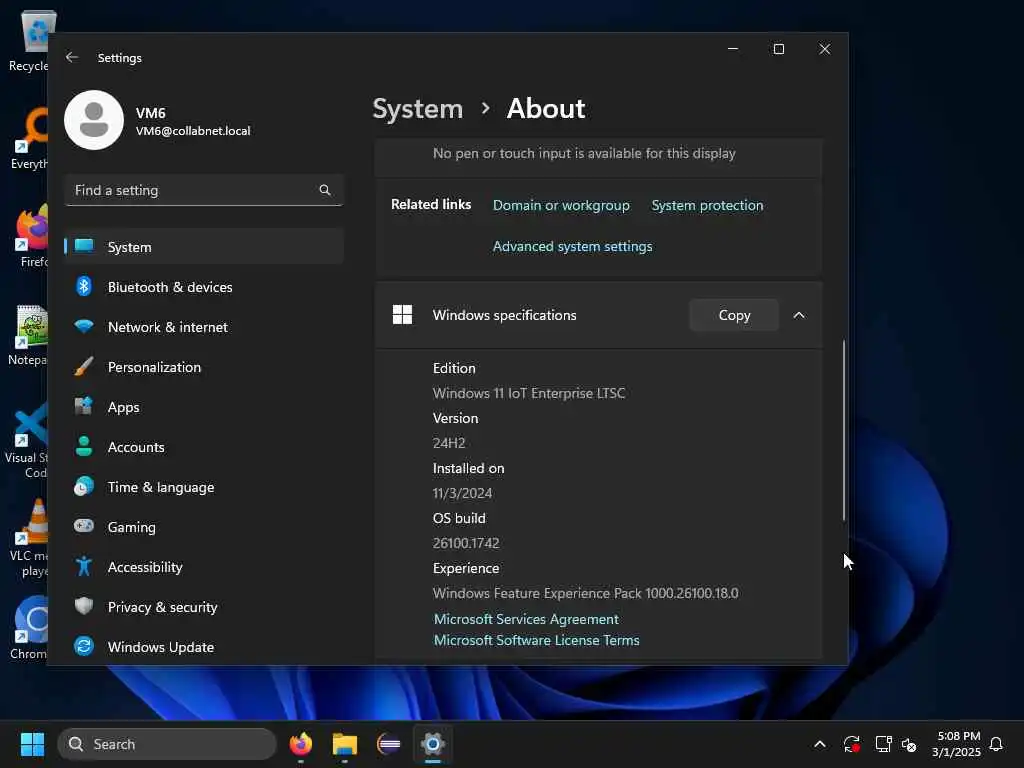Click the Time & language clock icon

pos(84,487)
